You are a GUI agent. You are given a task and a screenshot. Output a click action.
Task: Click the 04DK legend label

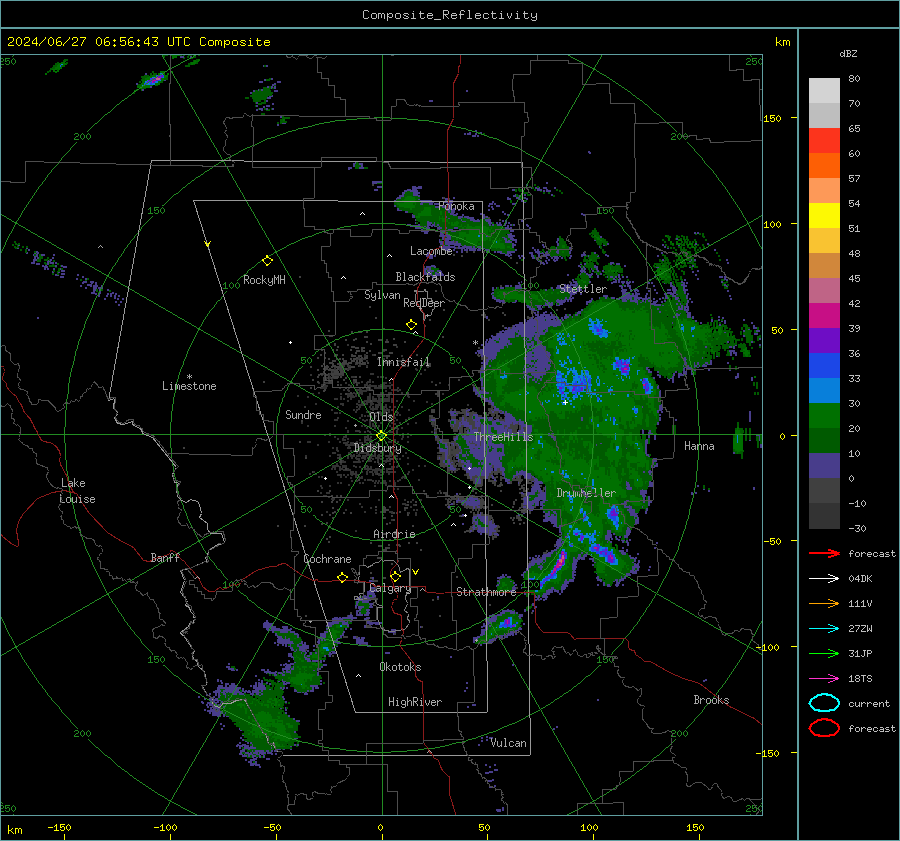click(x=860, y=579)
